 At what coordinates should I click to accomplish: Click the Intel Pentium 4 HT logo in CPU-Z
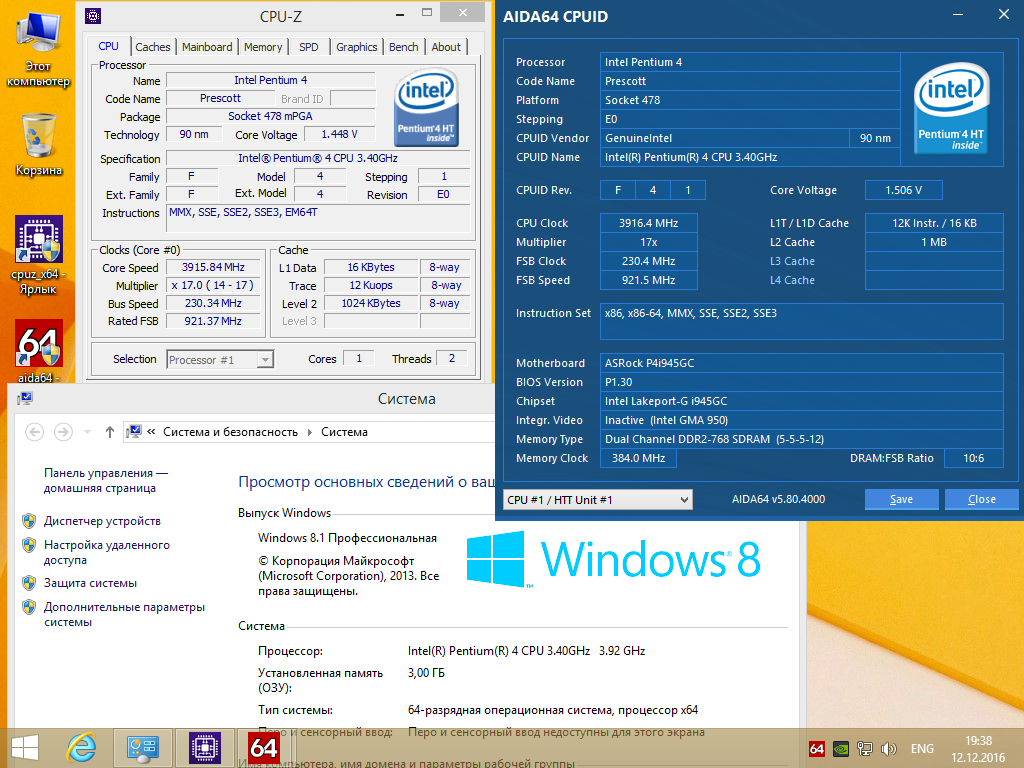(426, 107)
